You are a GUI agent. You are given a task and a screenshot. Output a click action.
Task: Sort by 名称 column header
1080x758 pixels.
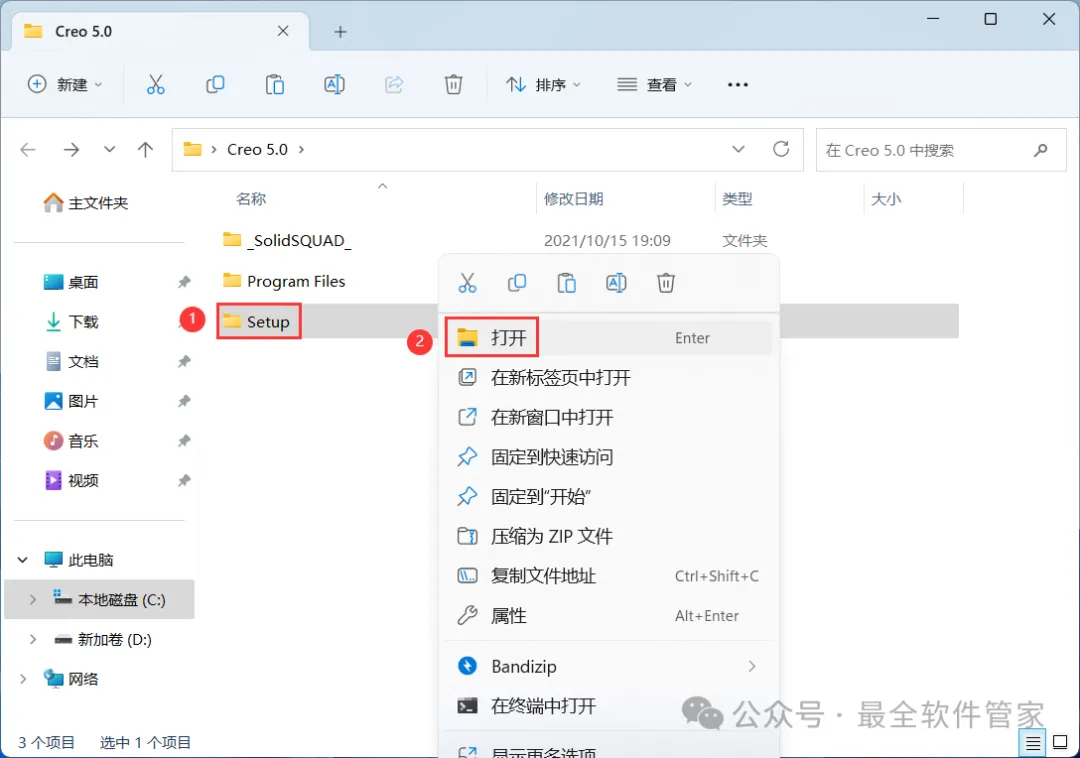[251, 199]
